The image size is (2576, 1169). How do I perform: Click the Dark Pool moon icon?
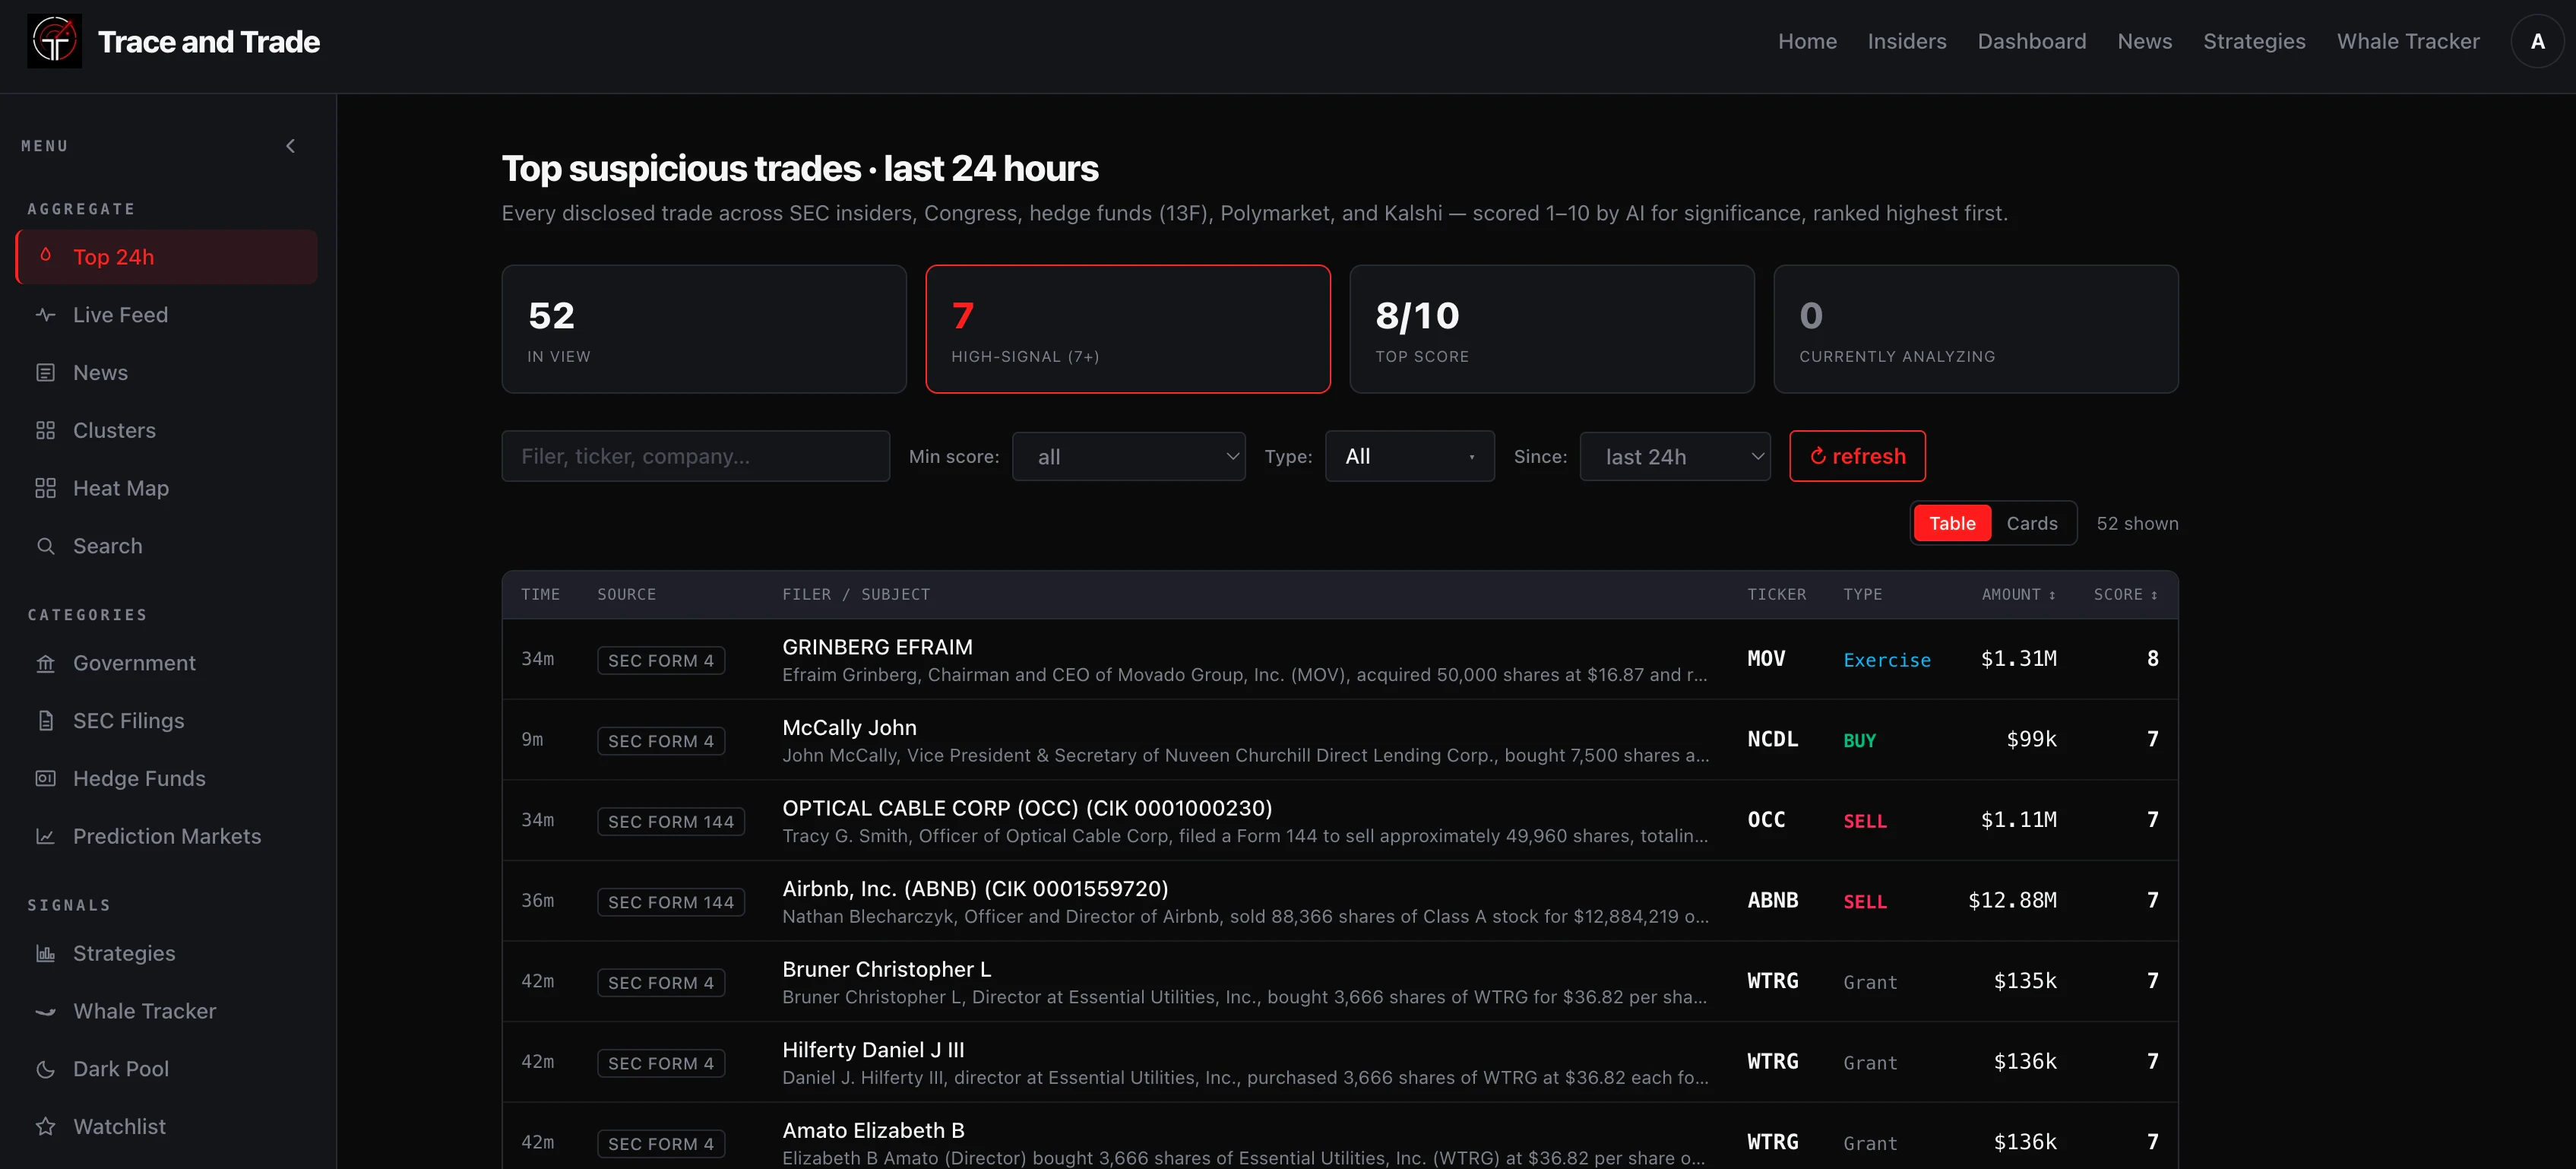tap(46, 1069)
